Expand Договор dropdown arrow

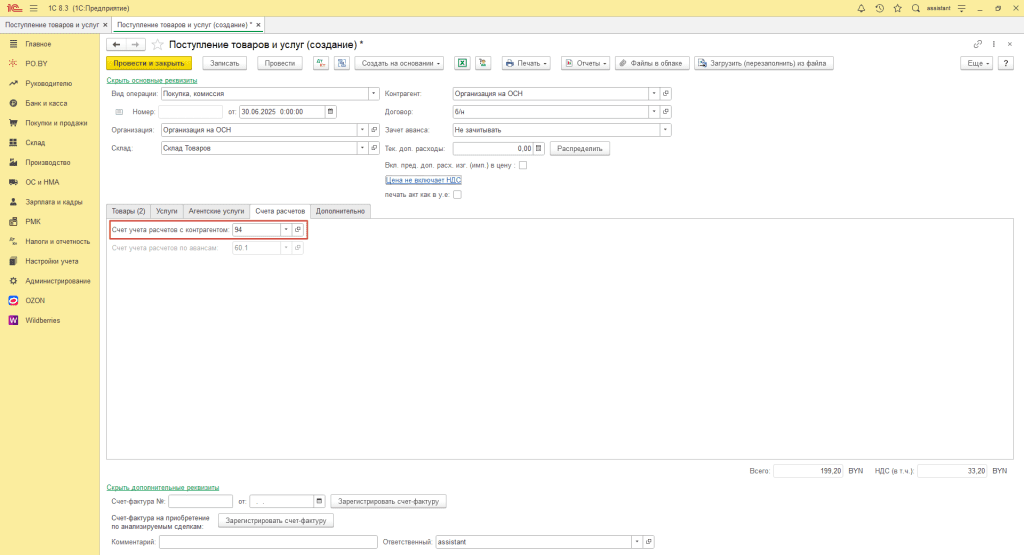point(654,112)
